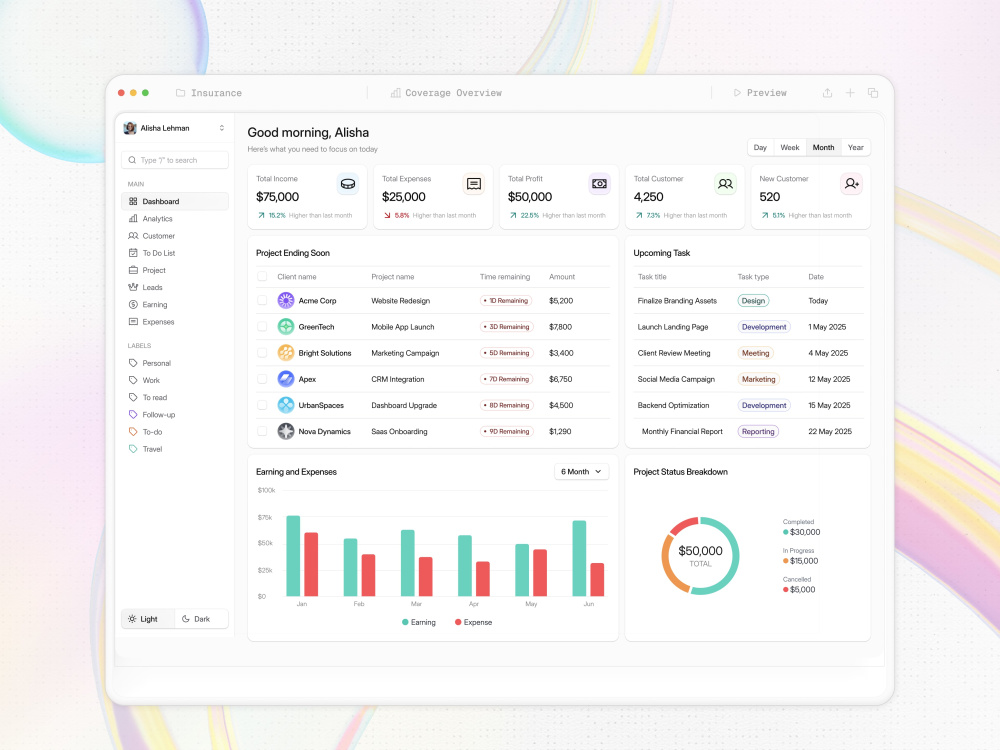Viewport: 1000px width, 750px height.
Task: Click the Design task type tag
Action: (x=753, y=300)
